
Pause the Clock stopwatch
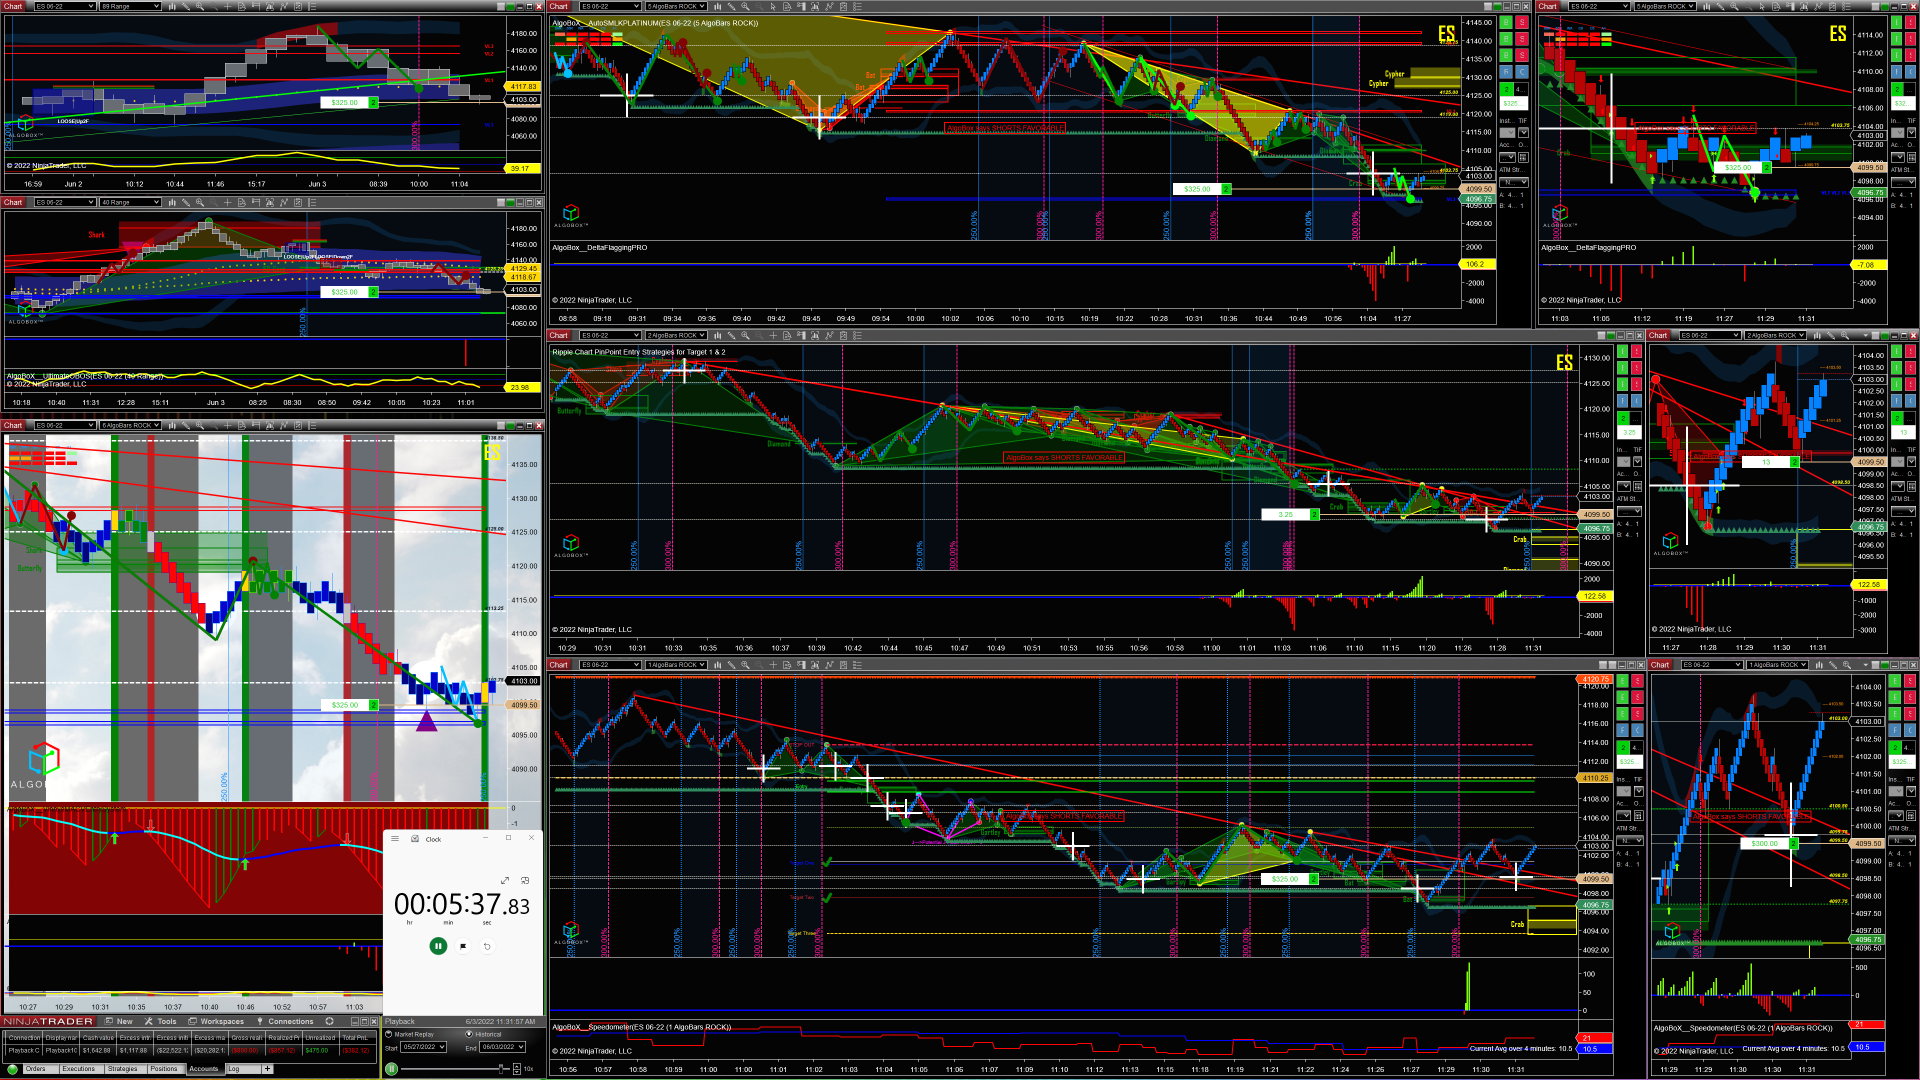coord(438,946)
